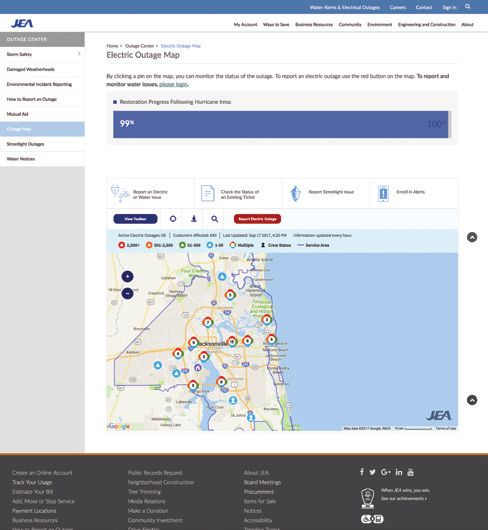Click the accessibility icons in footer
The image size is (488, 530).
click(x=372, y=519)
